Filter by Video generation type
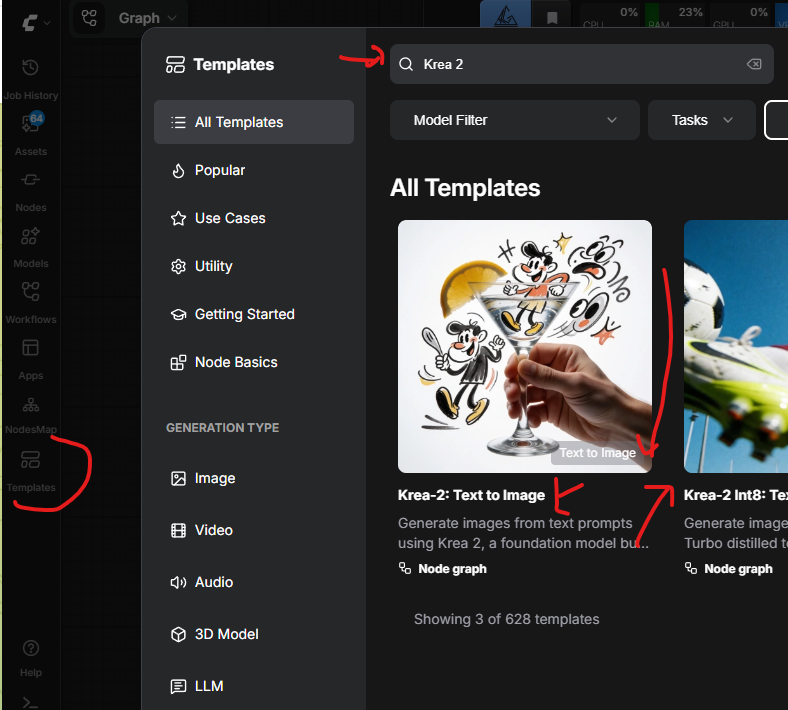 pos(254,530)
